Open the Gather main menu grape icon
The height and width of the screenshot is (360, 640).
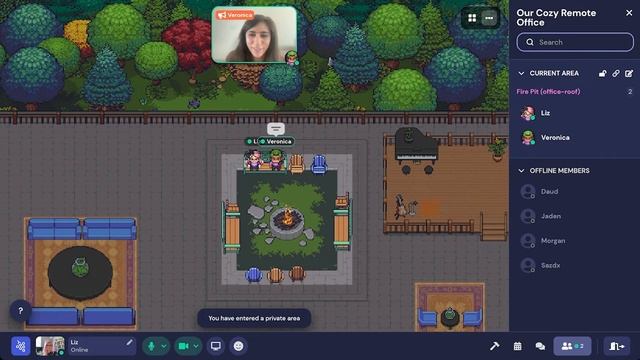point(20,346)
